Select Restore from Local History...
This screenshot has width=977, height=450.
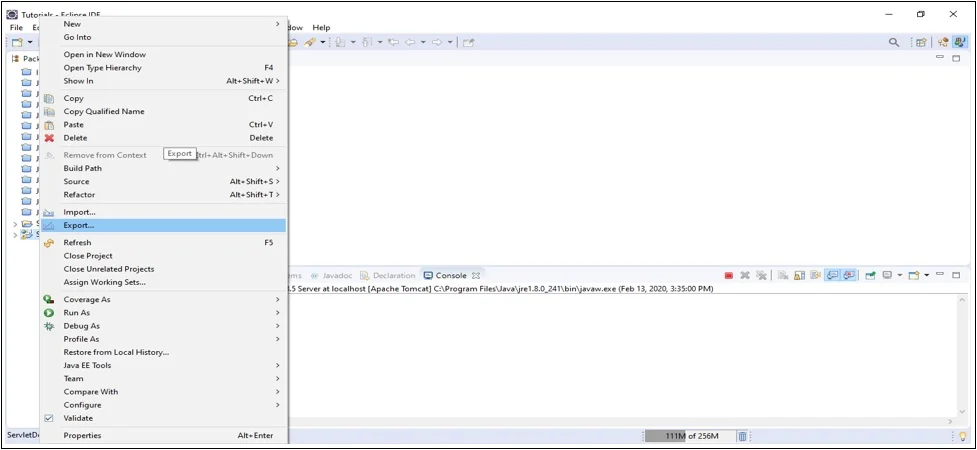point(162,352)
